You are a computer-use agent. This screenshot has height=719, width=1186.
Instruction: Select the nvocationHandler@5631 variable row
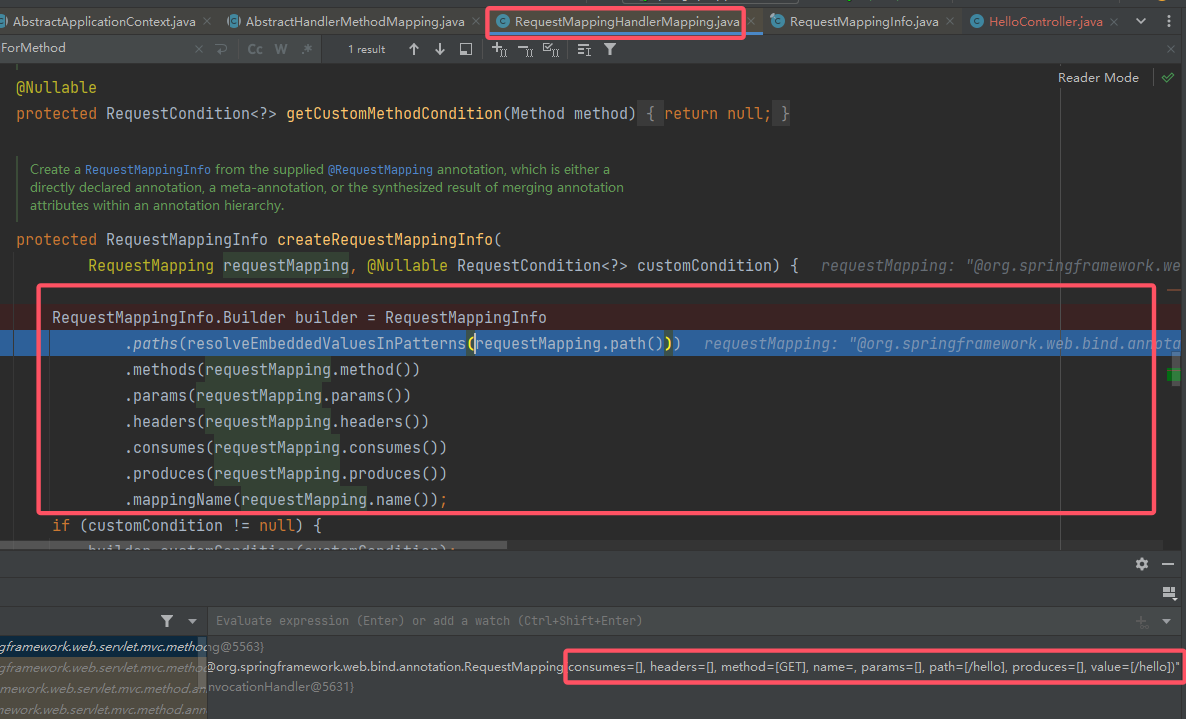pyautogui.click(x=280, y=686)
